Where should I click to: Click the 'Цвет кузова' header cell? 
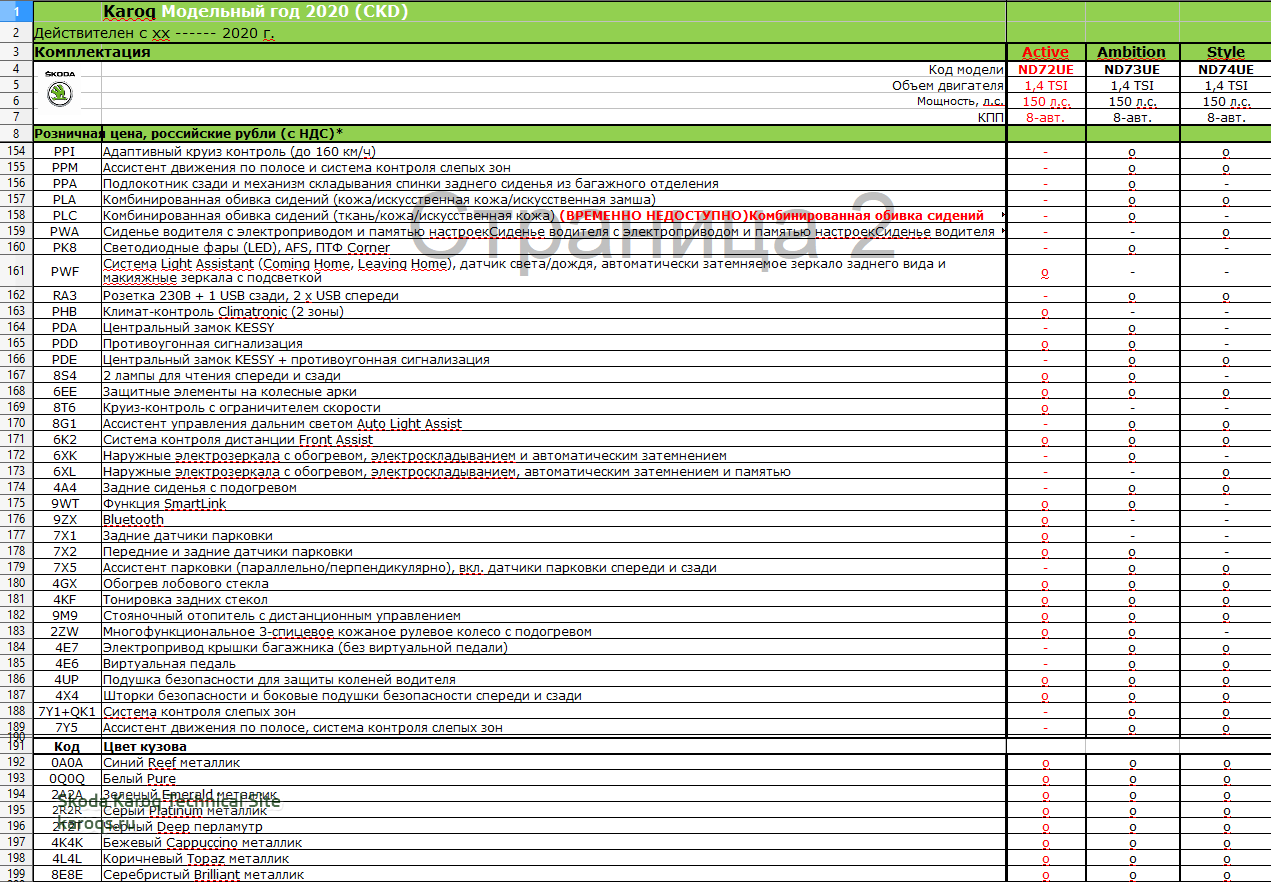click(553, 746)
